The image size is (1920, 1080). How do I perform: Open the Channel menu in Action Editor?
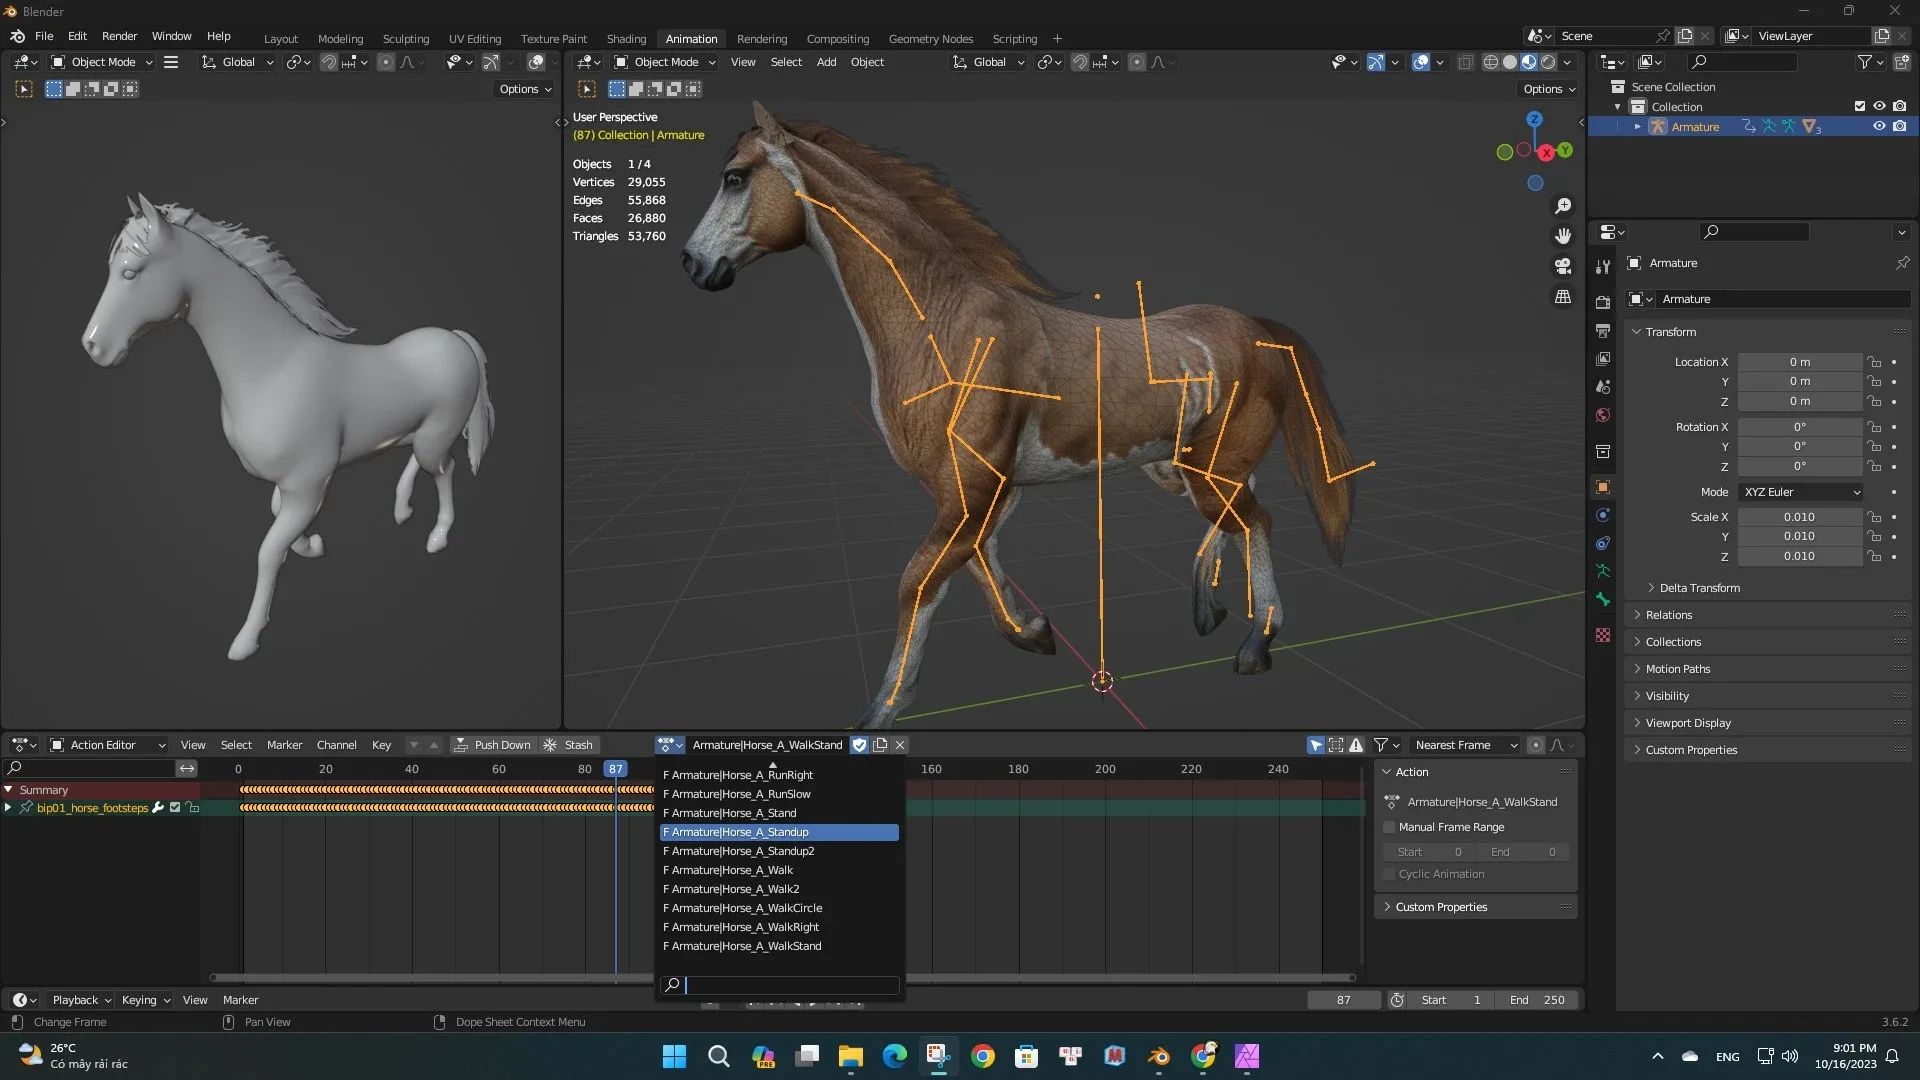[336, 745]
